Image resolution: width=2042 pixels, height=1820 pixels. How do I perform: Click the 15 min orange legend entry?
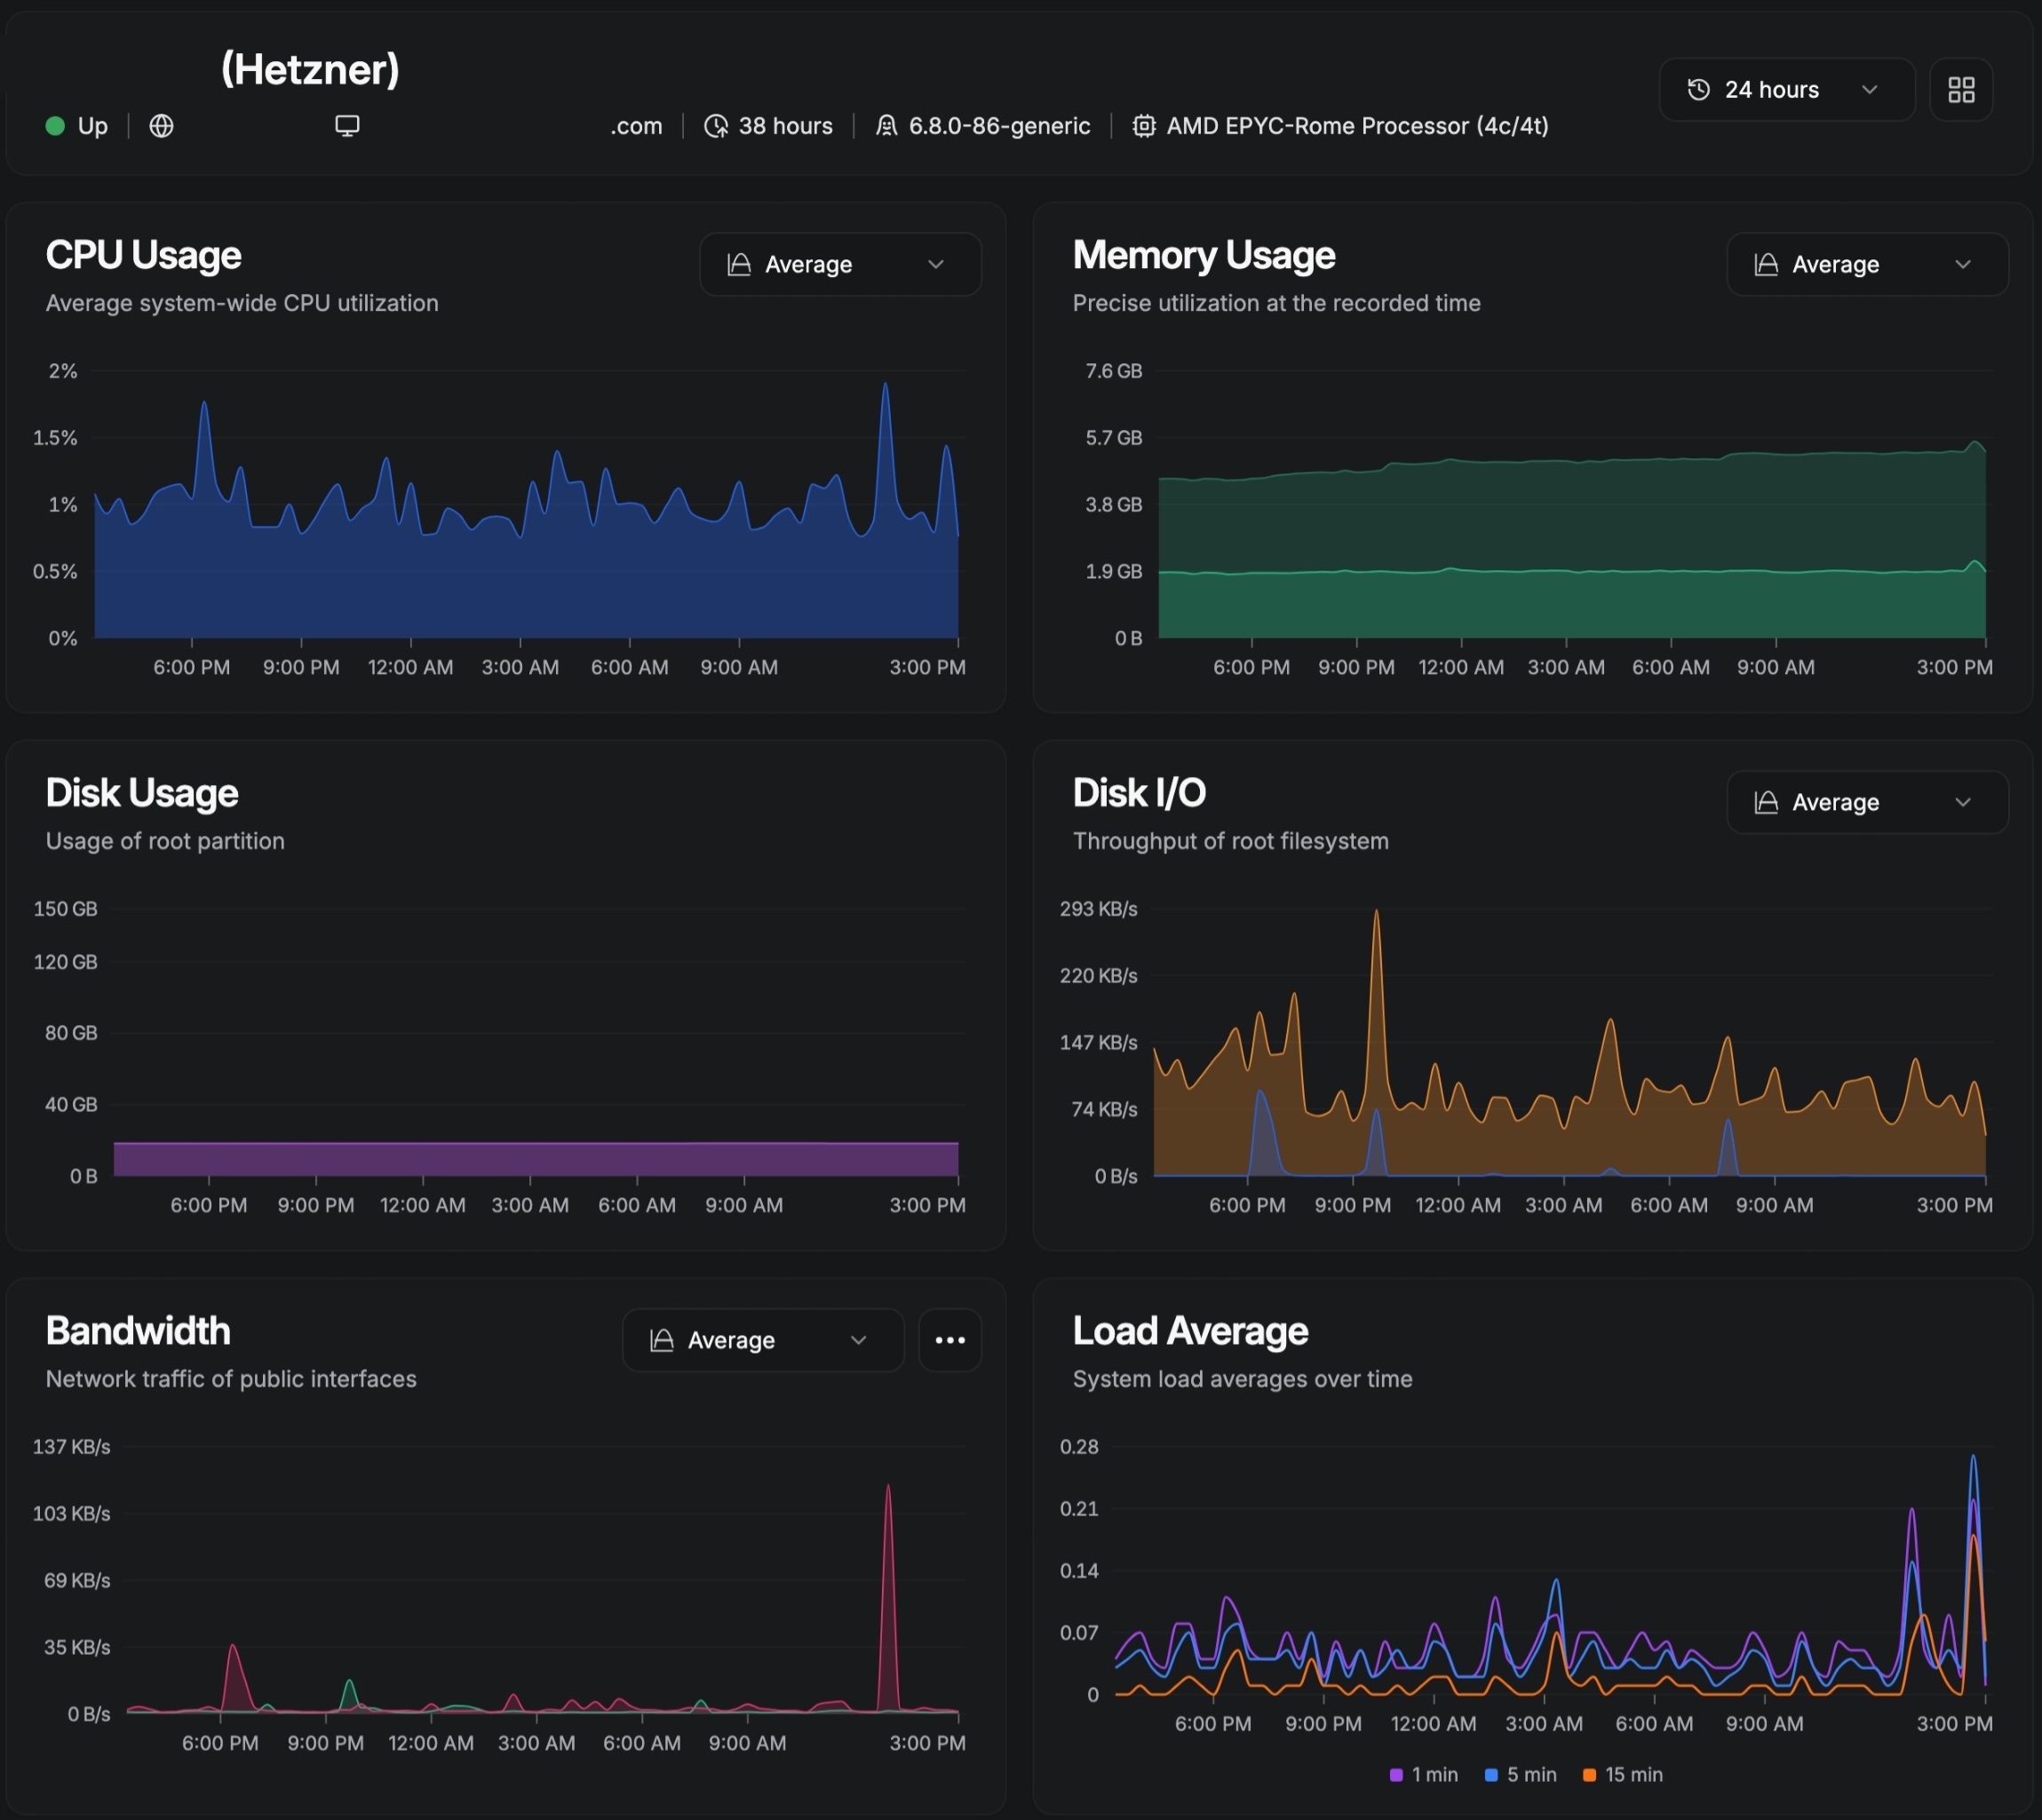[1623, 1775]
